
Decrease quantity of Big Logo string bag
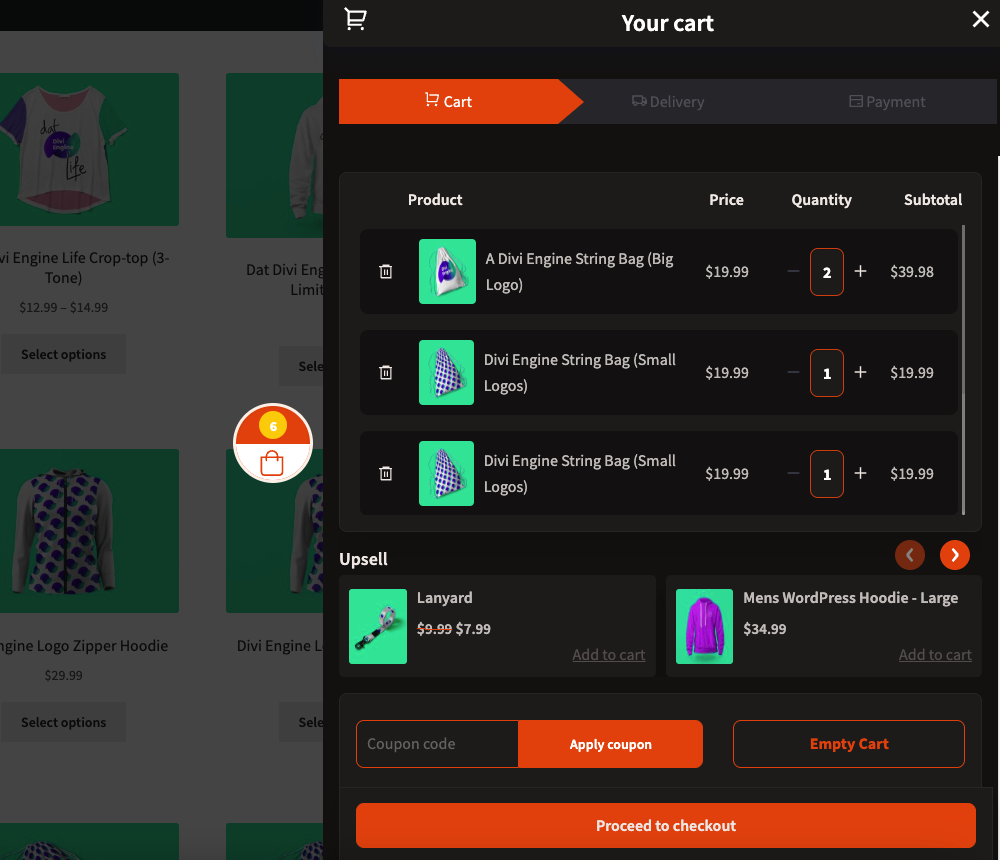pos(793,271)
